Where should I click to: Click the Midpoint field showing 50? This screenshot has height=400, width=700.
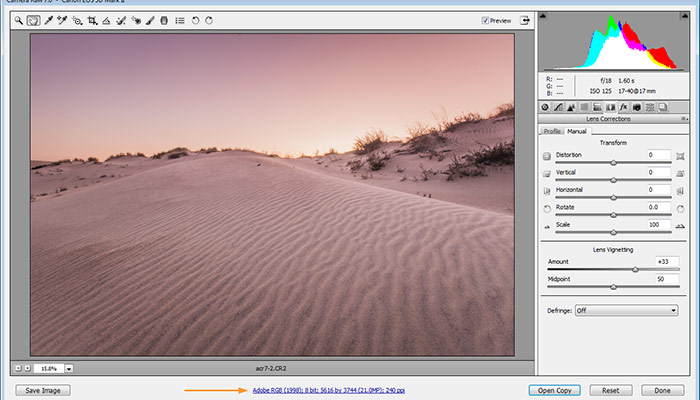pyautogui.click(x=667, y=279)
